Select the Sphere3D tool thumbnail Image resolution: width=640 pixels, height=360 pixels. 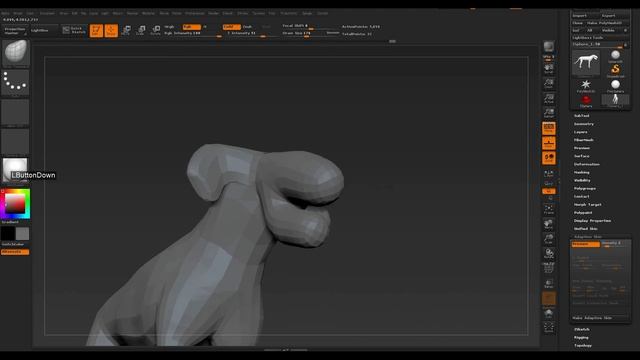point(615,56)
